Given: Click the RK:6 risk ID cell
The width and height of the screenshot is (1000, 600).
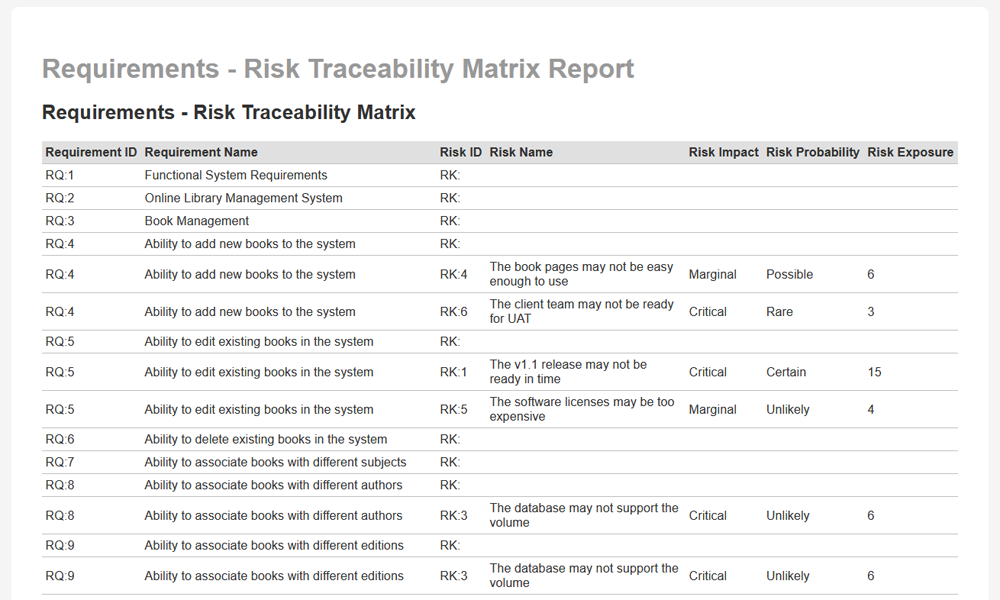Looking at the screenshot, I should [453, 312].
